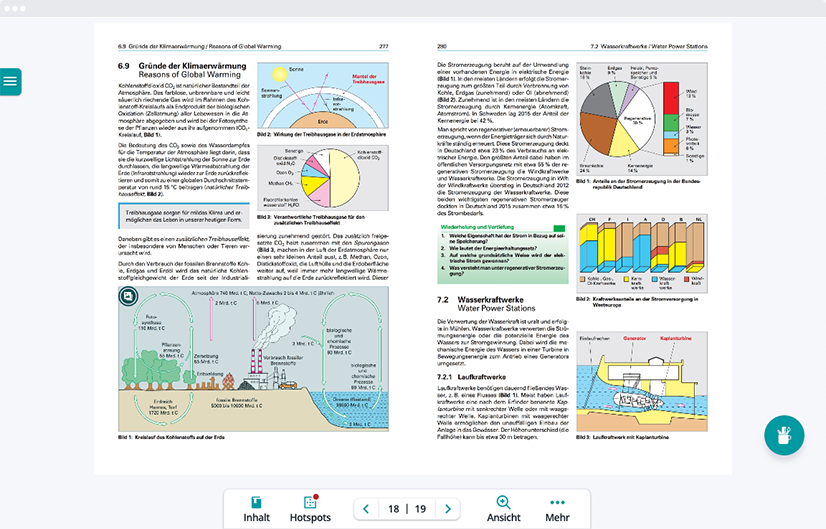Screen dimensions: 826x529
Task: Open the Inhalt table of contents
Action: pos(257,509)
